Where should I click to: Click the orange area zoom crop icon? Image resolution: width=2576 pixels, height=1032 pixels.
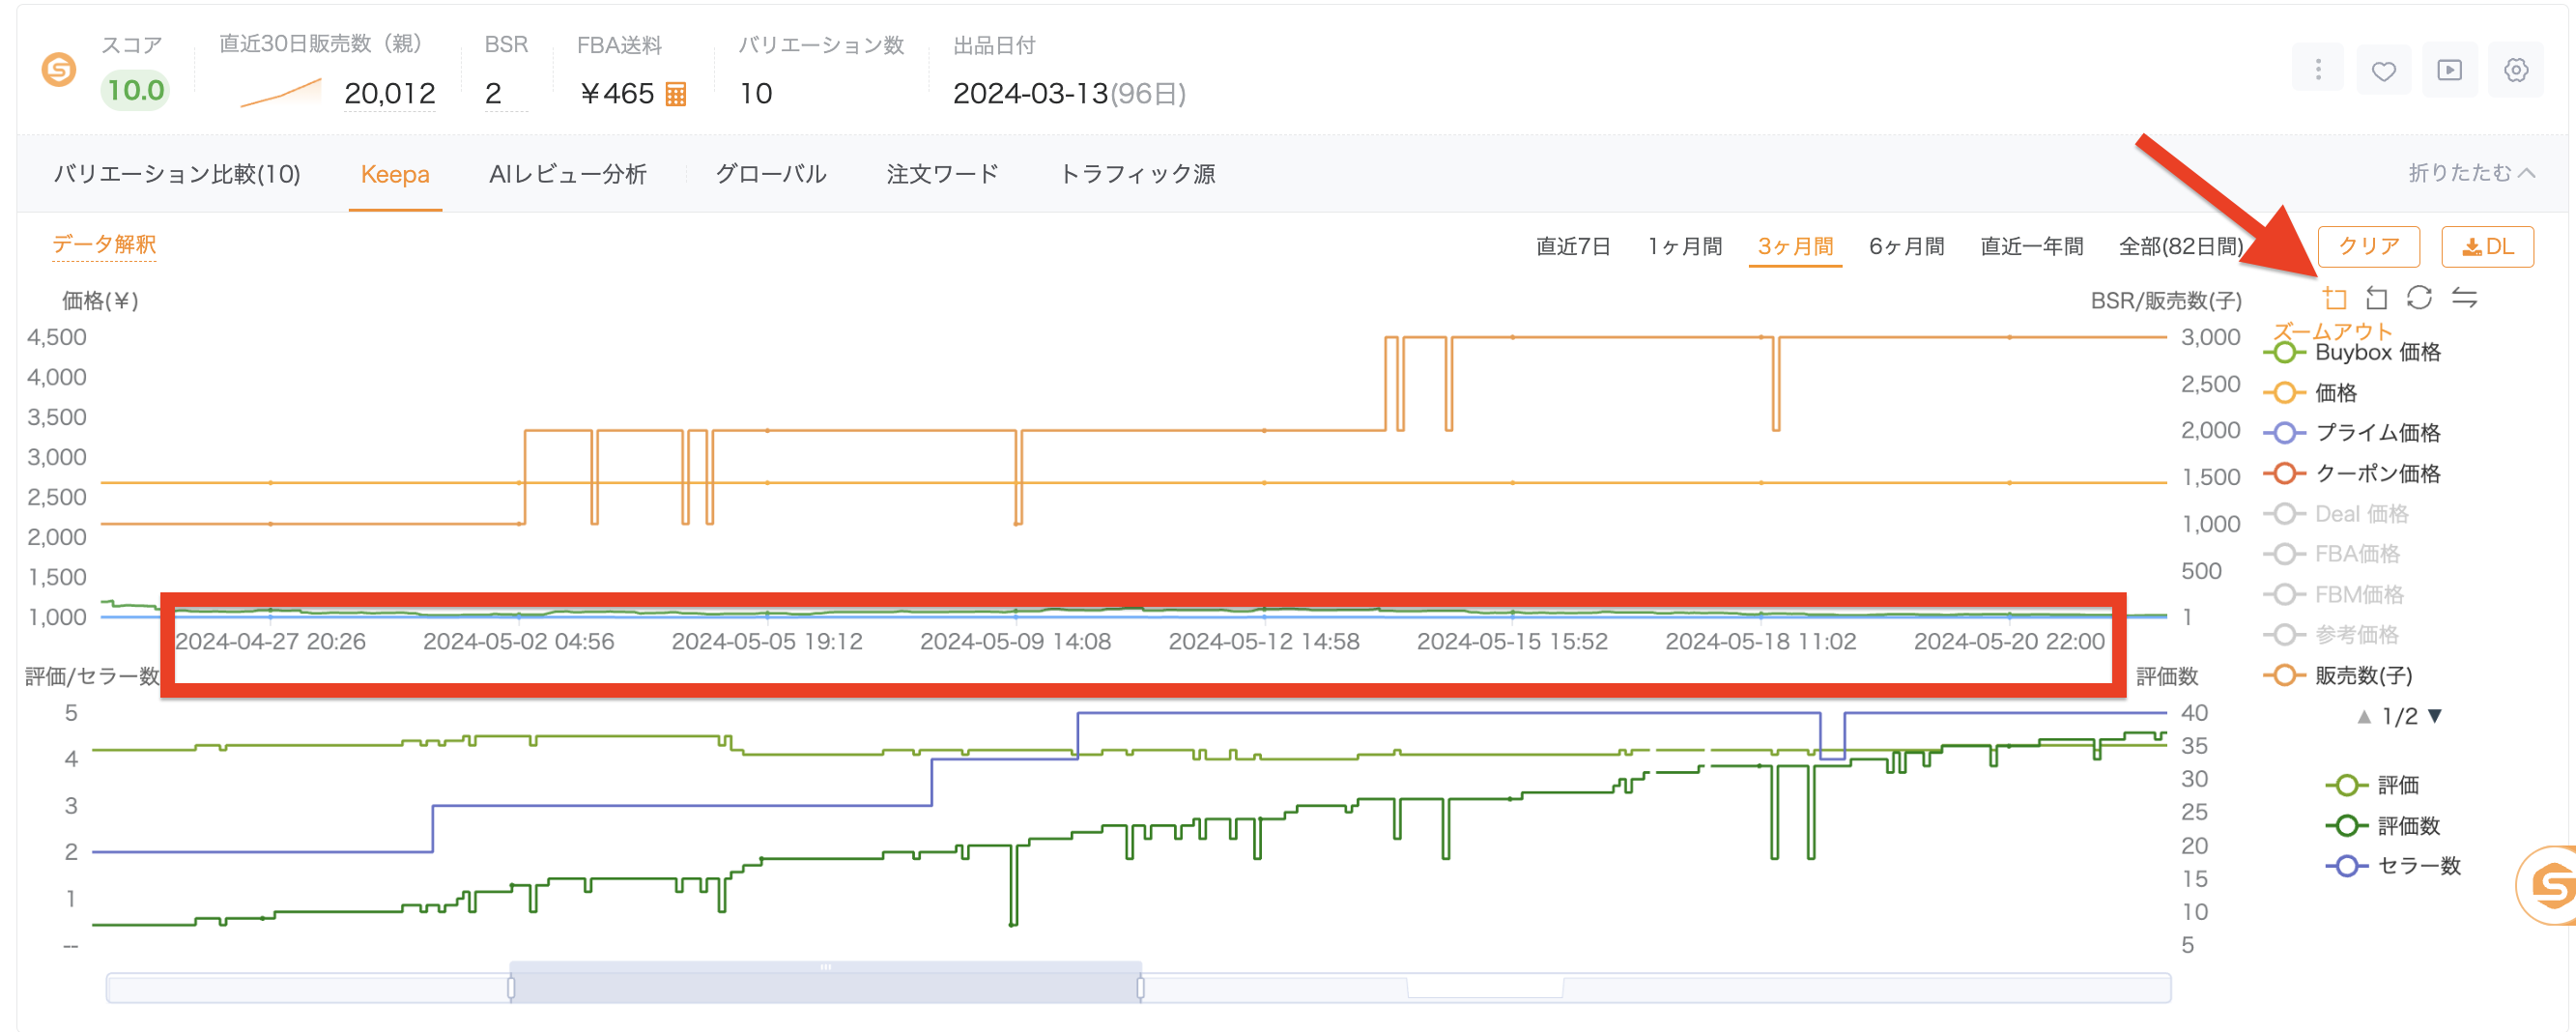(x=2334, y=298)
